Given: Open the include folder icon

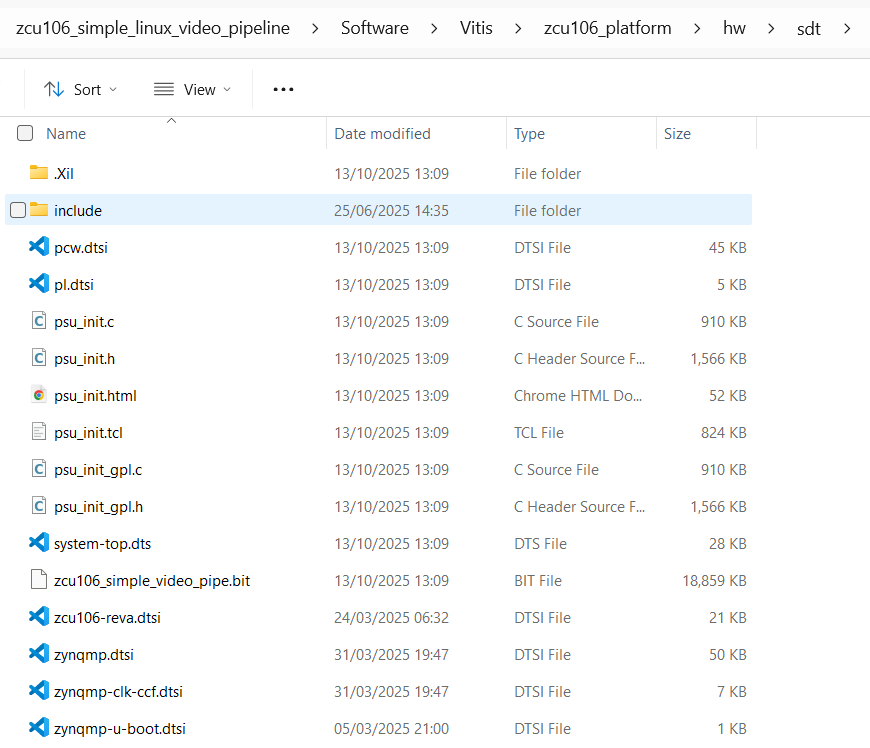Looking at the screenshot, I should (39, 210).
